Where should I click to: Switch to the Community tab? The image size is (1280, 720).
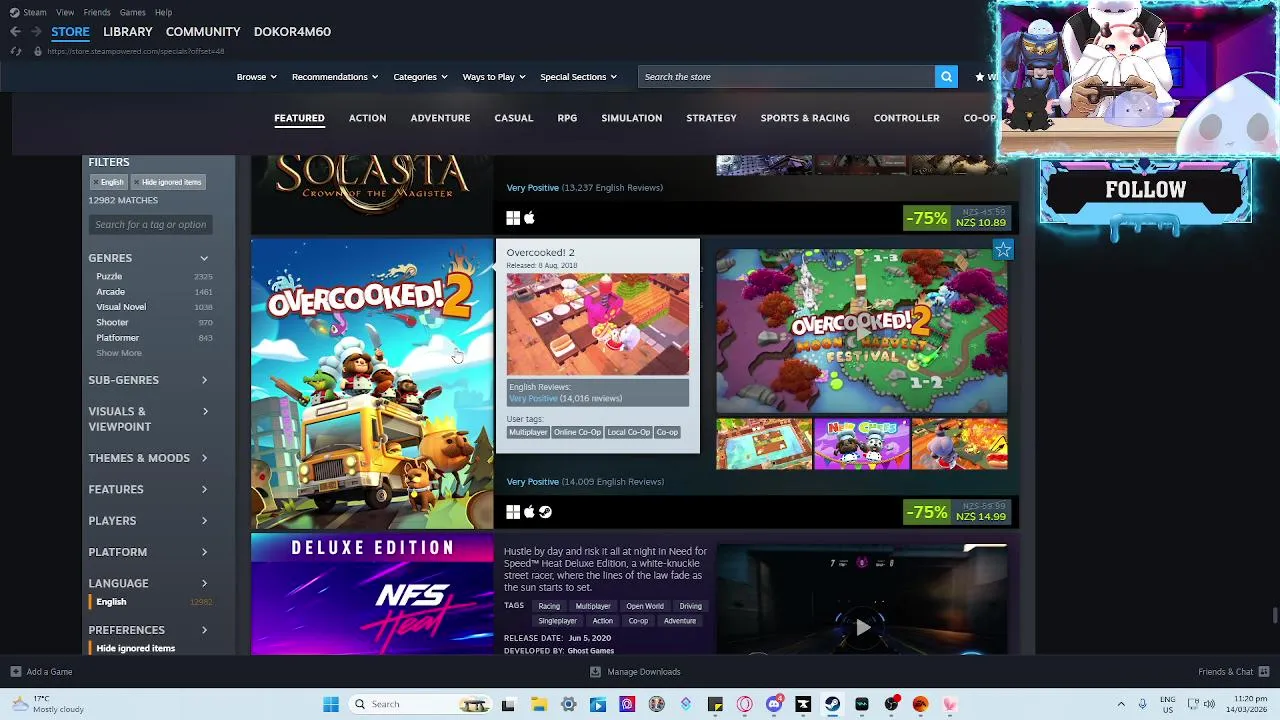[x=203, y=32]
